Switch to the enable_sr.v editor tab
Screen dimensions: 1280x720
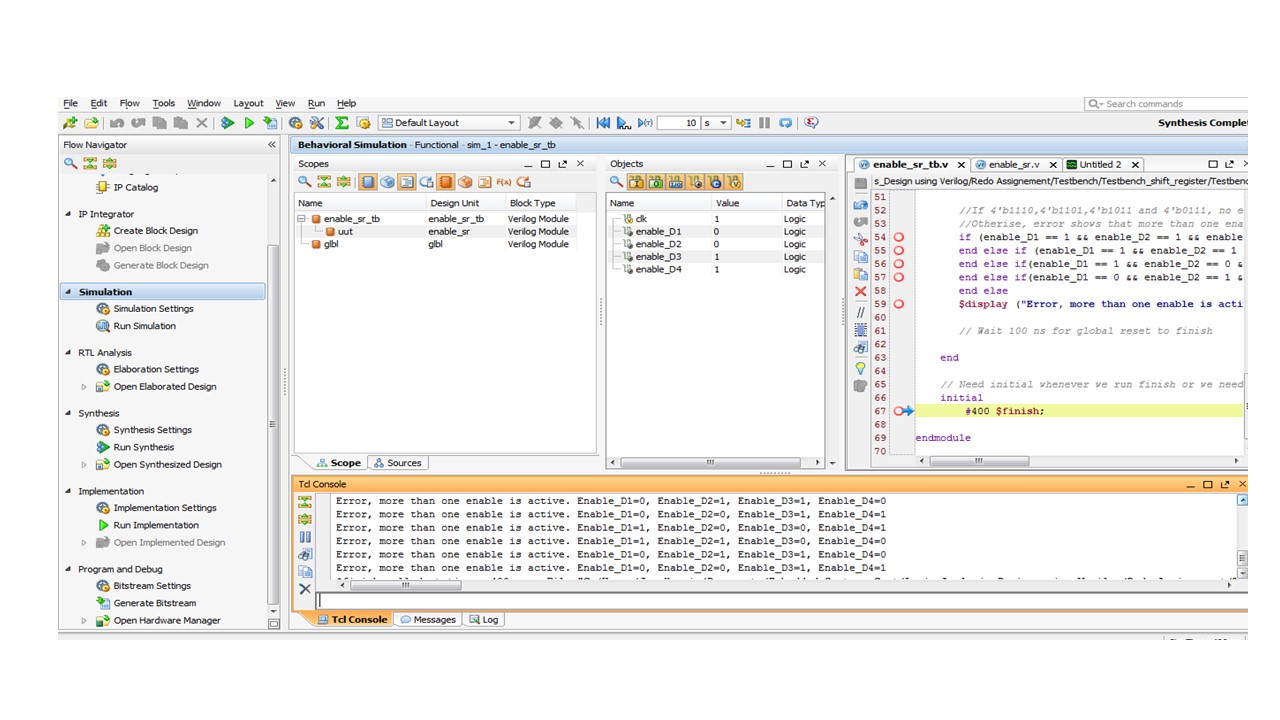tap(1008, 164)
